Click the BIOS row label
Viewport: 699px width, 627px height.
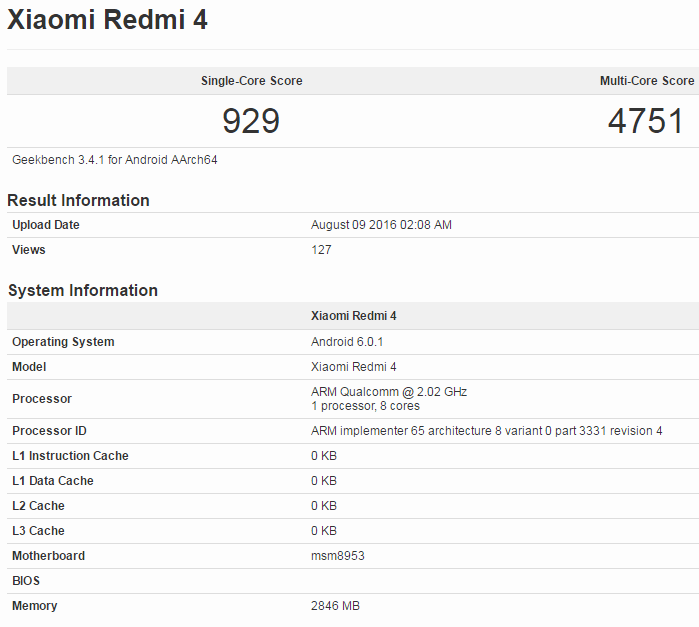pos(26,581)
